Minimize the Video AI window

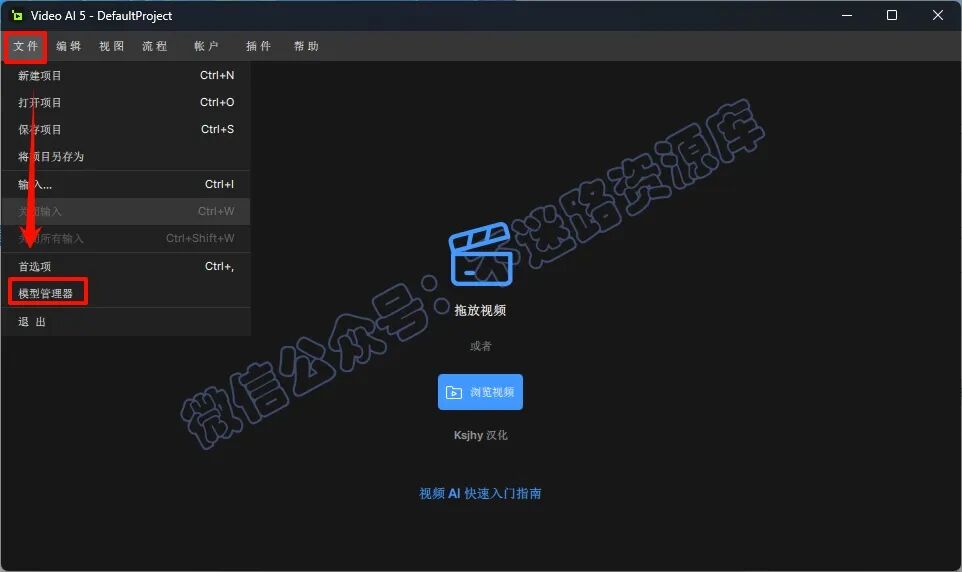click(847, 15)
